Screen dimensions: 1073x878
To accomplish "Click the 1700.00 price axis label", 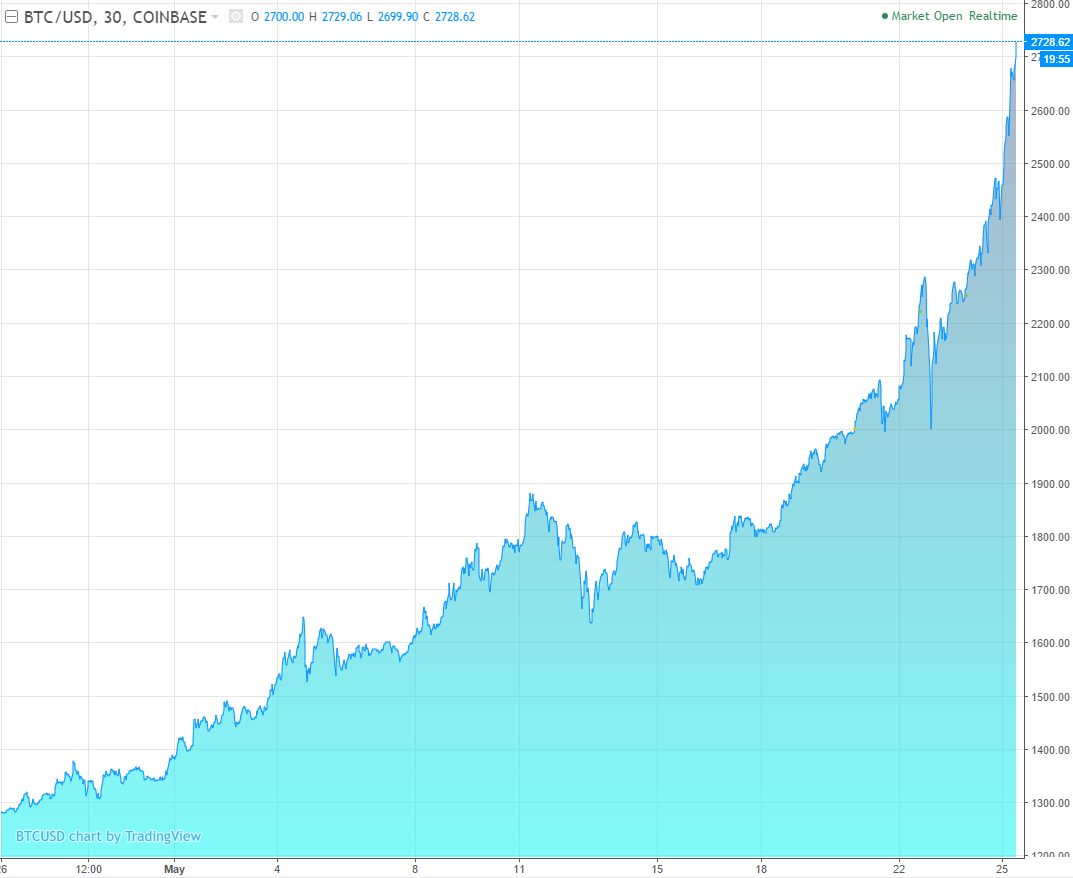I will point(1050,590).
